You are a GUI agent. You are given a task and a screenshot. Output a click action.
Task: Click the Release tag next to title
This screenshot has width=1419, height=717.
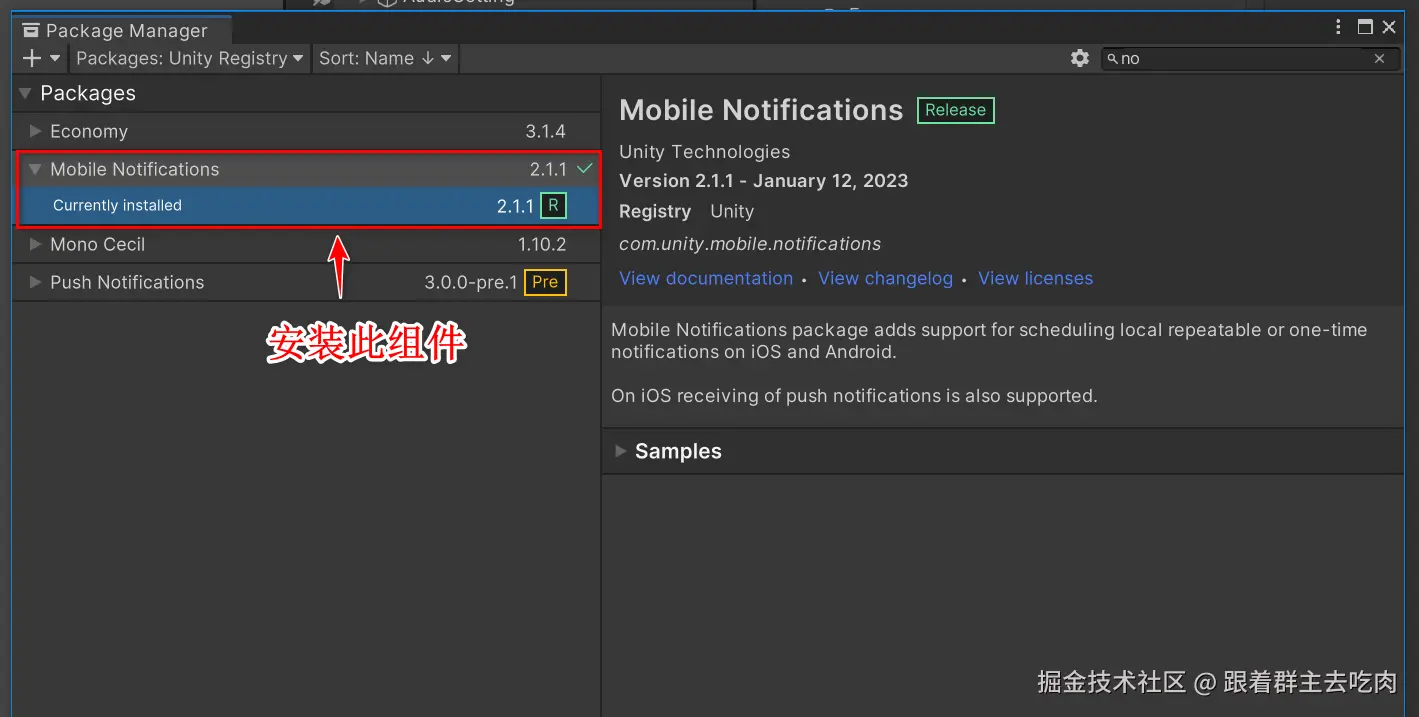[x=956, y=110]
